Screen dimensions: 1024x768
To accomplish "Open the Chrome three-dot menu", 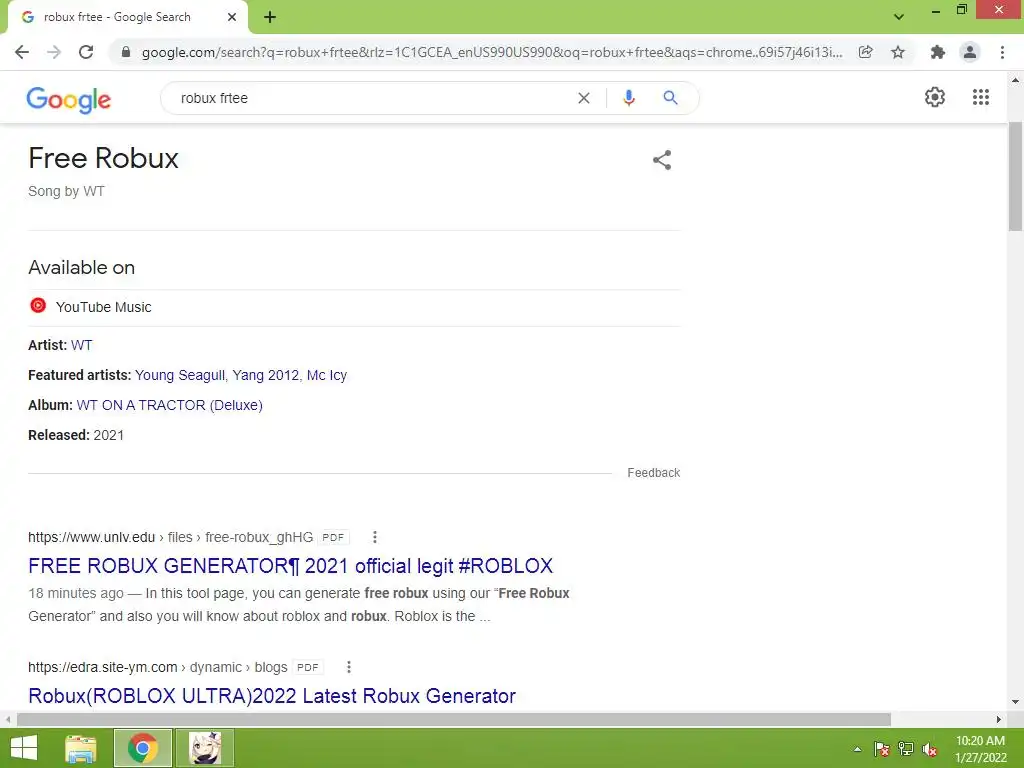I will pyautogui.click(x=1002, y=52).
